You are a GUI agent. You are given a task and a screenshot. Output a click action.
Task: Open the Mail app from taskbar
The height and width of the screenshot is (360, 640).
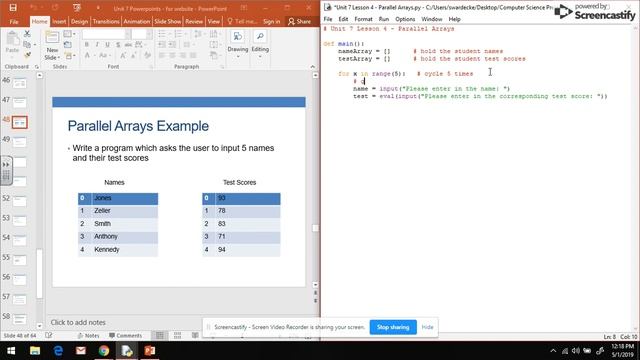(81, 351)
